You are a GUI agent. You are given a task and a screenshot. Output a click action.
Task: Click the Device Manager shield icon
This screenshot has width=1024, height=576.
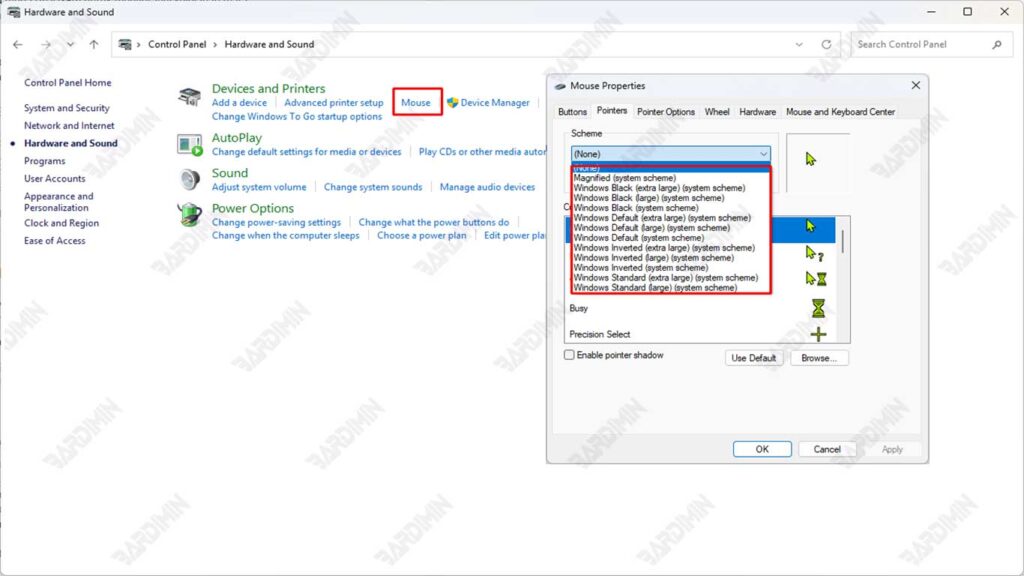453,103
